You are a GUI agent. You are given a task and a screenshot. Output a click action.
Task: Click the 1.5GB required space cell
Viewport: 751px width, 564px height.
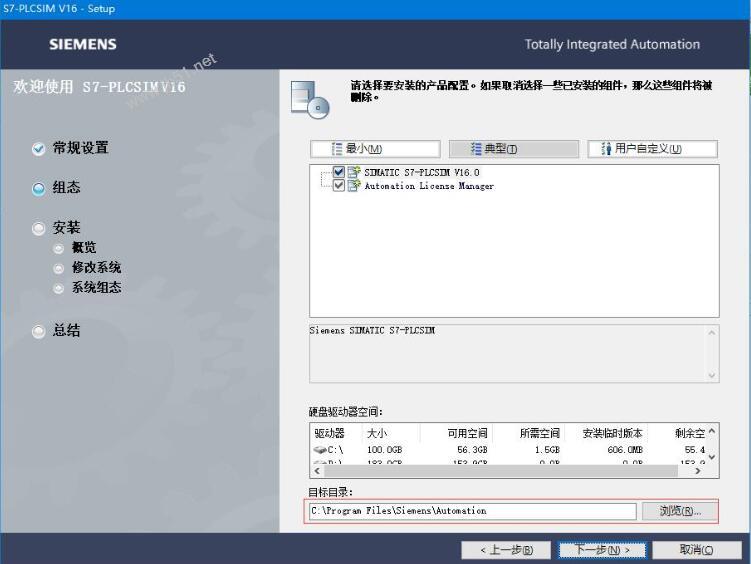[547, 450]
